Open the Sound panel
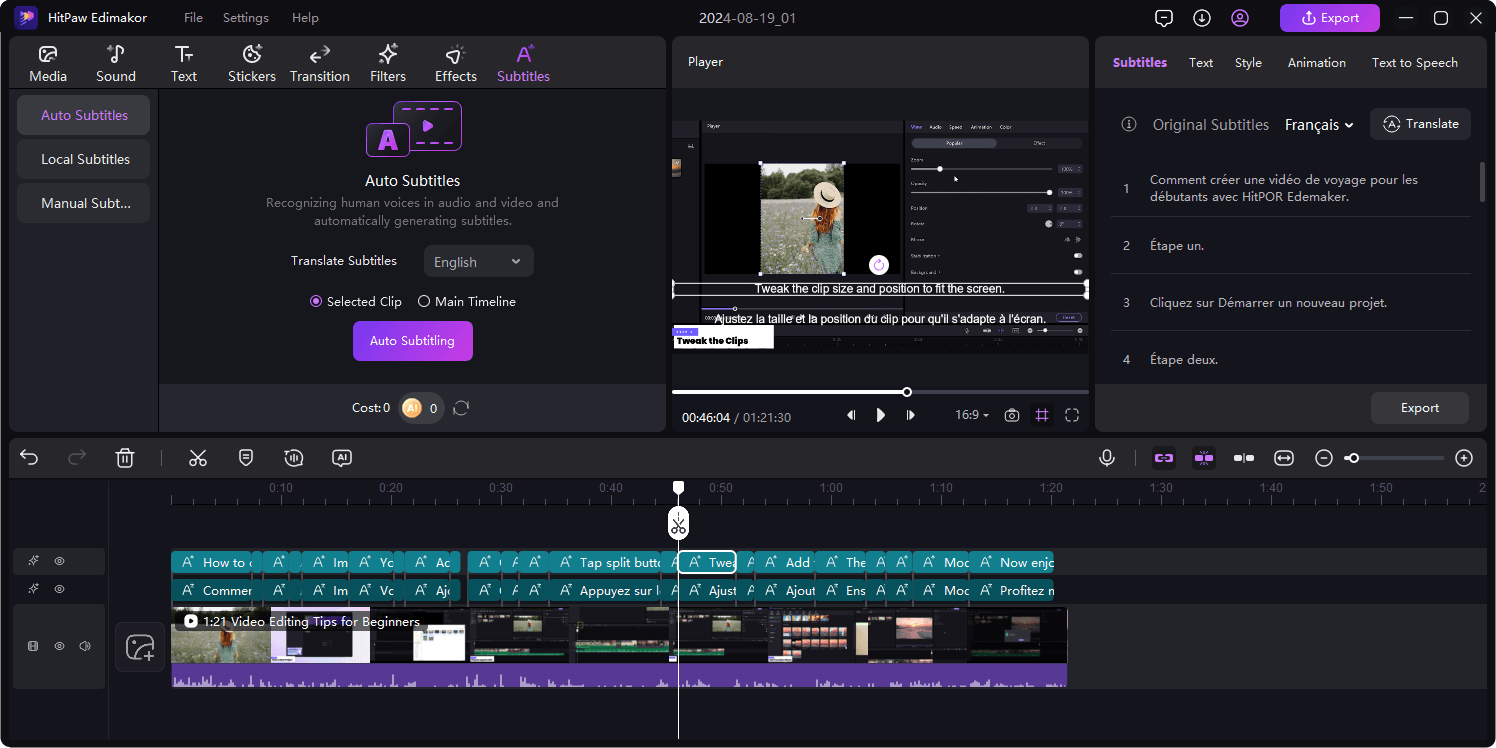Image resolution: width=1496 pixels, height=748 pixels. click(x=116, y=64)
